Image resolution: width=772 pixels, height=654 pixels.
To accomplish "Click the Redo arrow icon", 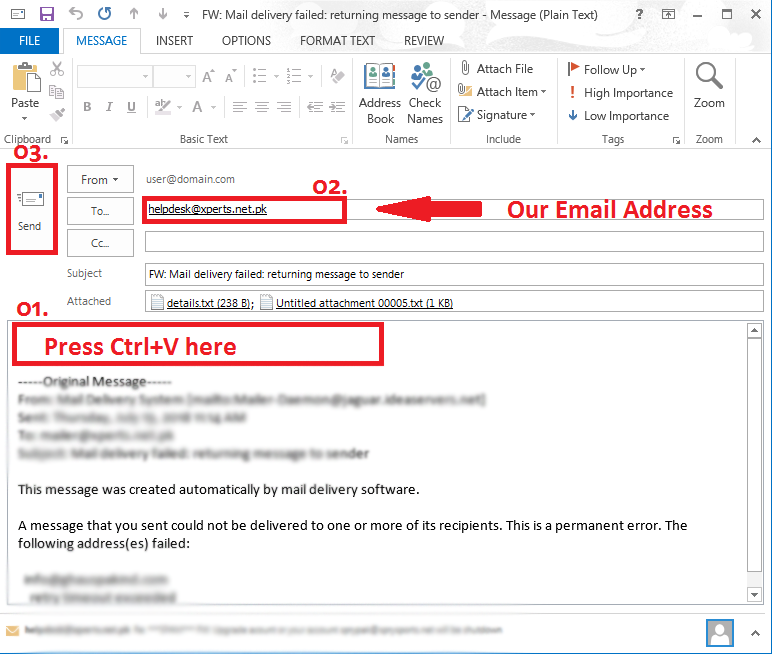I will [x=104, y=14].
